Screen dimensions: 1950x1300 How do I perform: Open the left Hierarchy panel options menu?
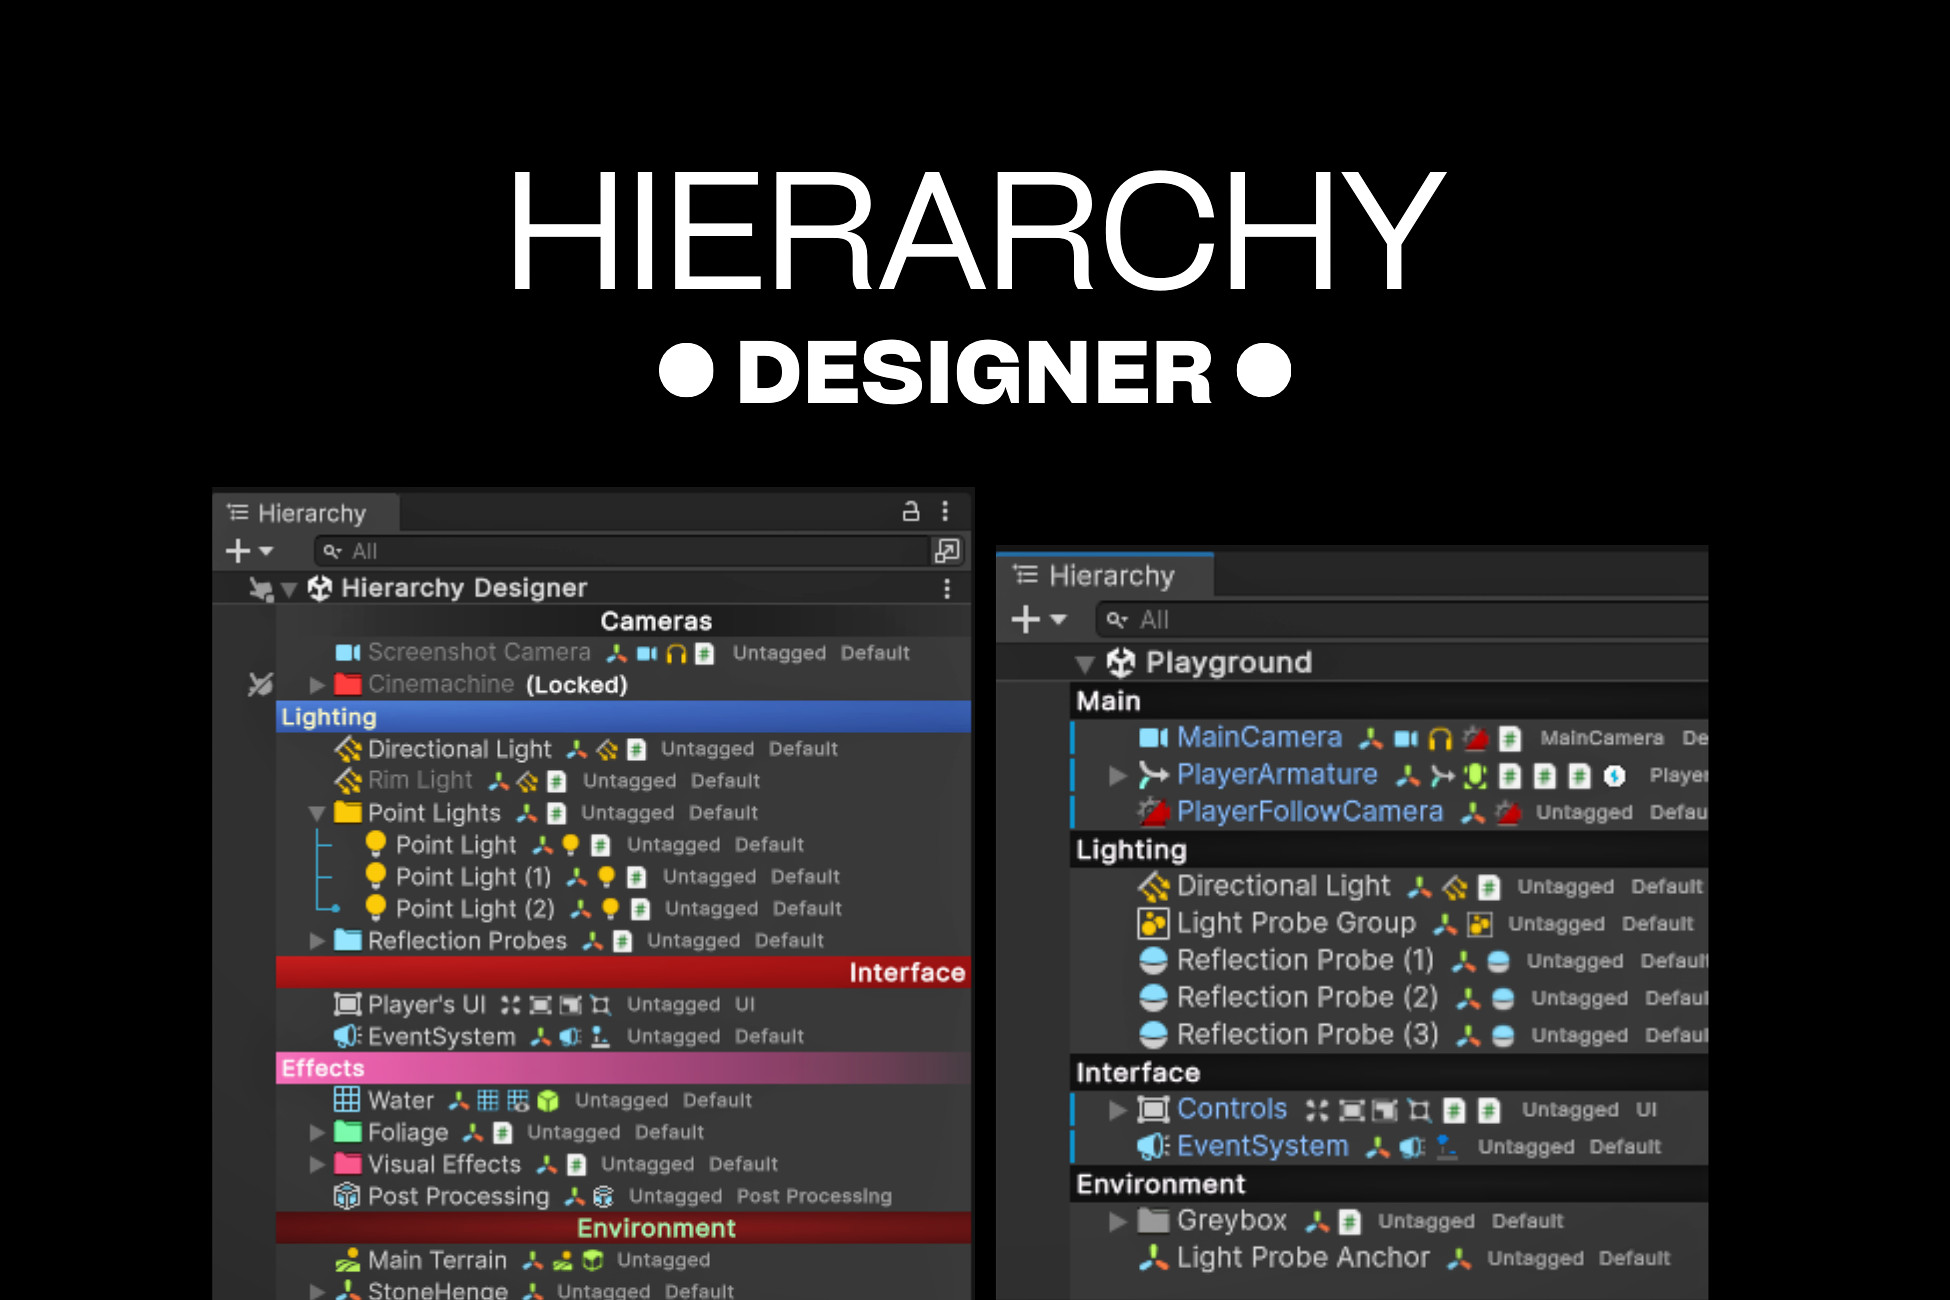click(945, 511)
